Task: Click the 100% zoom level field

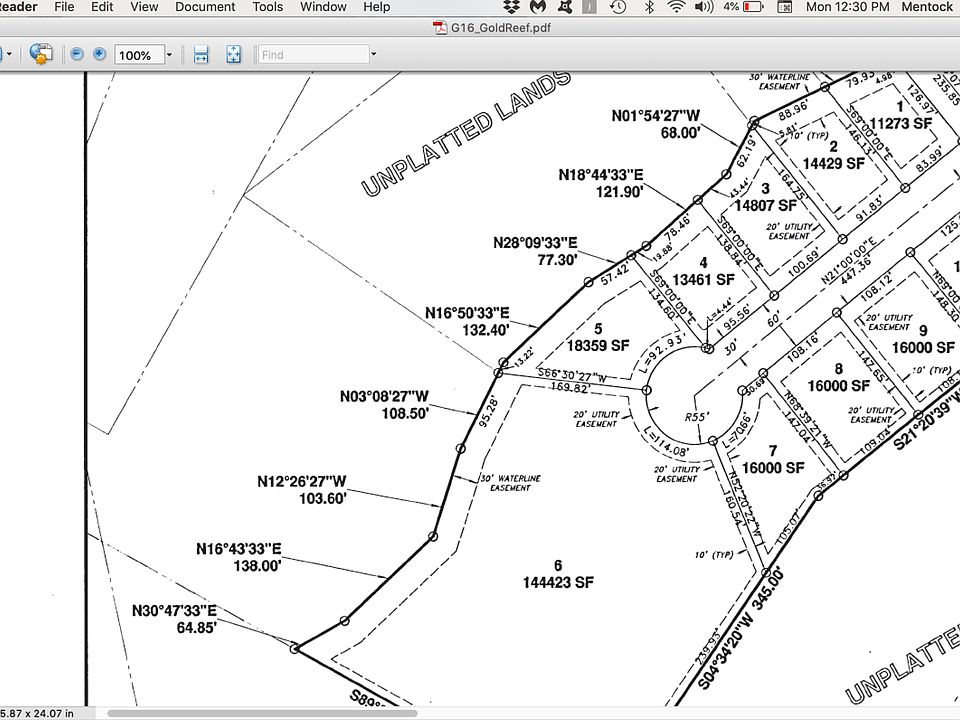Action: point(139,55)
